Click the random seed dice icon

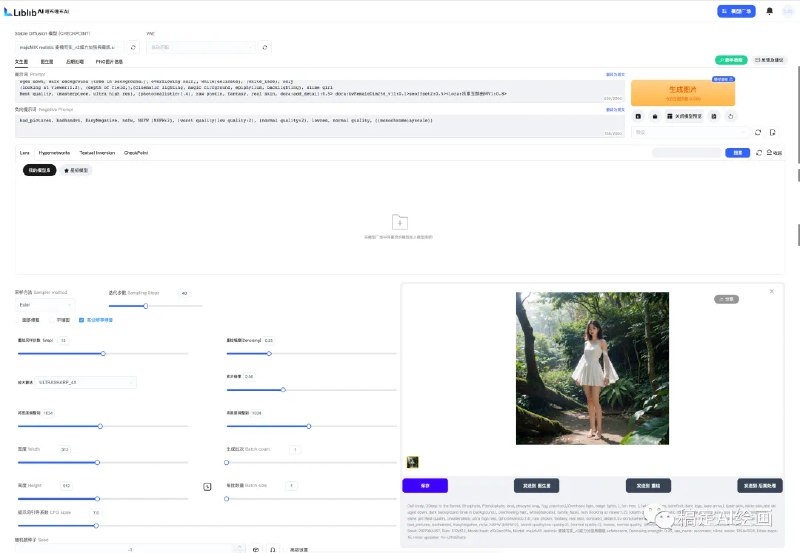pyautogui.click(x=256, y=549)
